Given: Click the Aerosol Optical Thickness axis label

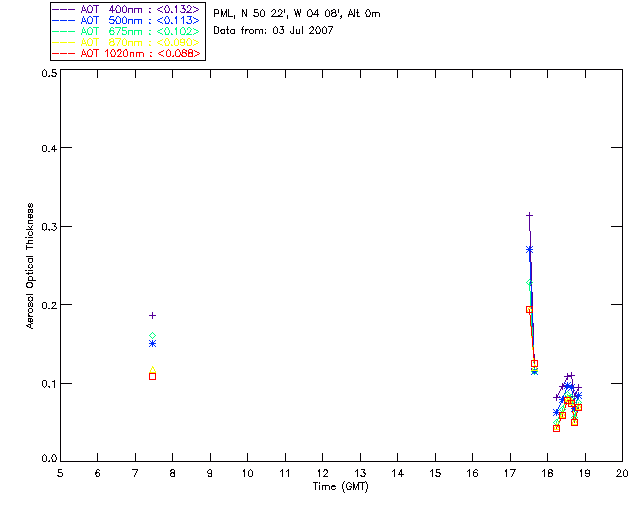Looking at the screenshot, I should [29, 266].
